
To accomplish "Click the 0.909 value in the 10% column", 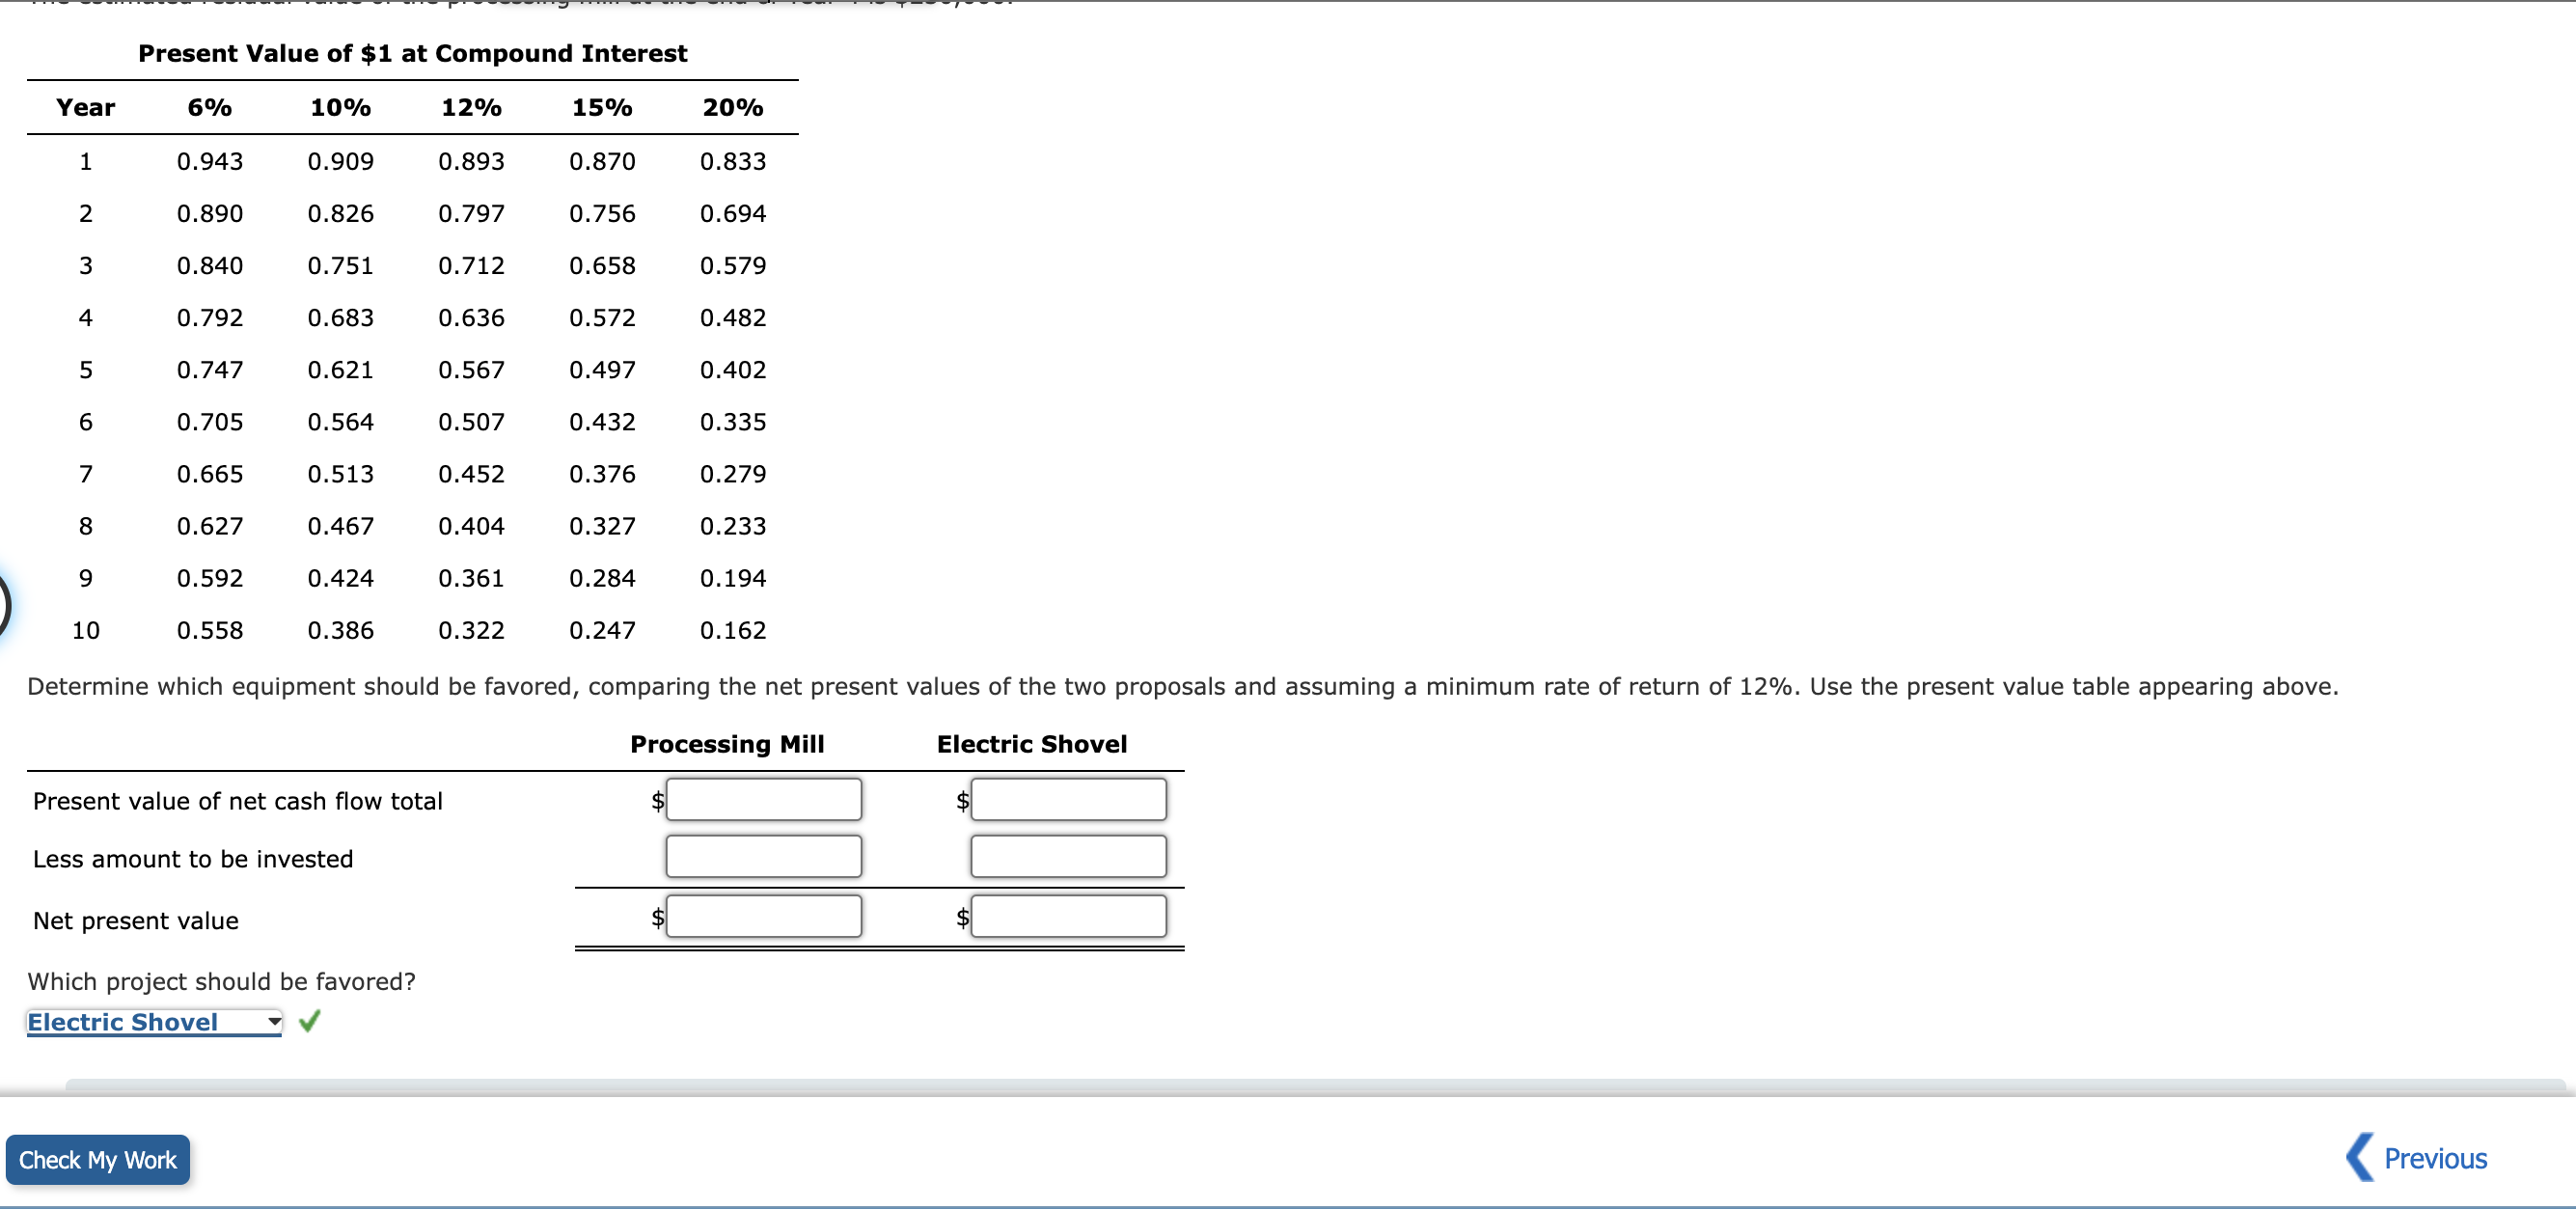I will tap(340, 161).
